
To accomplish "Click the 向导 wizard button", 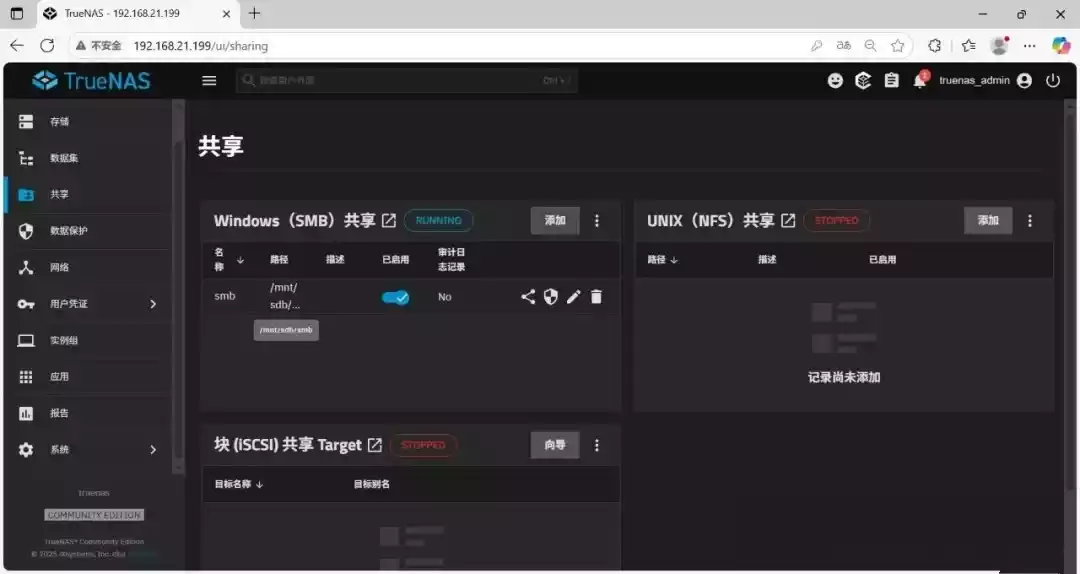I will pyautogui.click(x=555, y=445).
